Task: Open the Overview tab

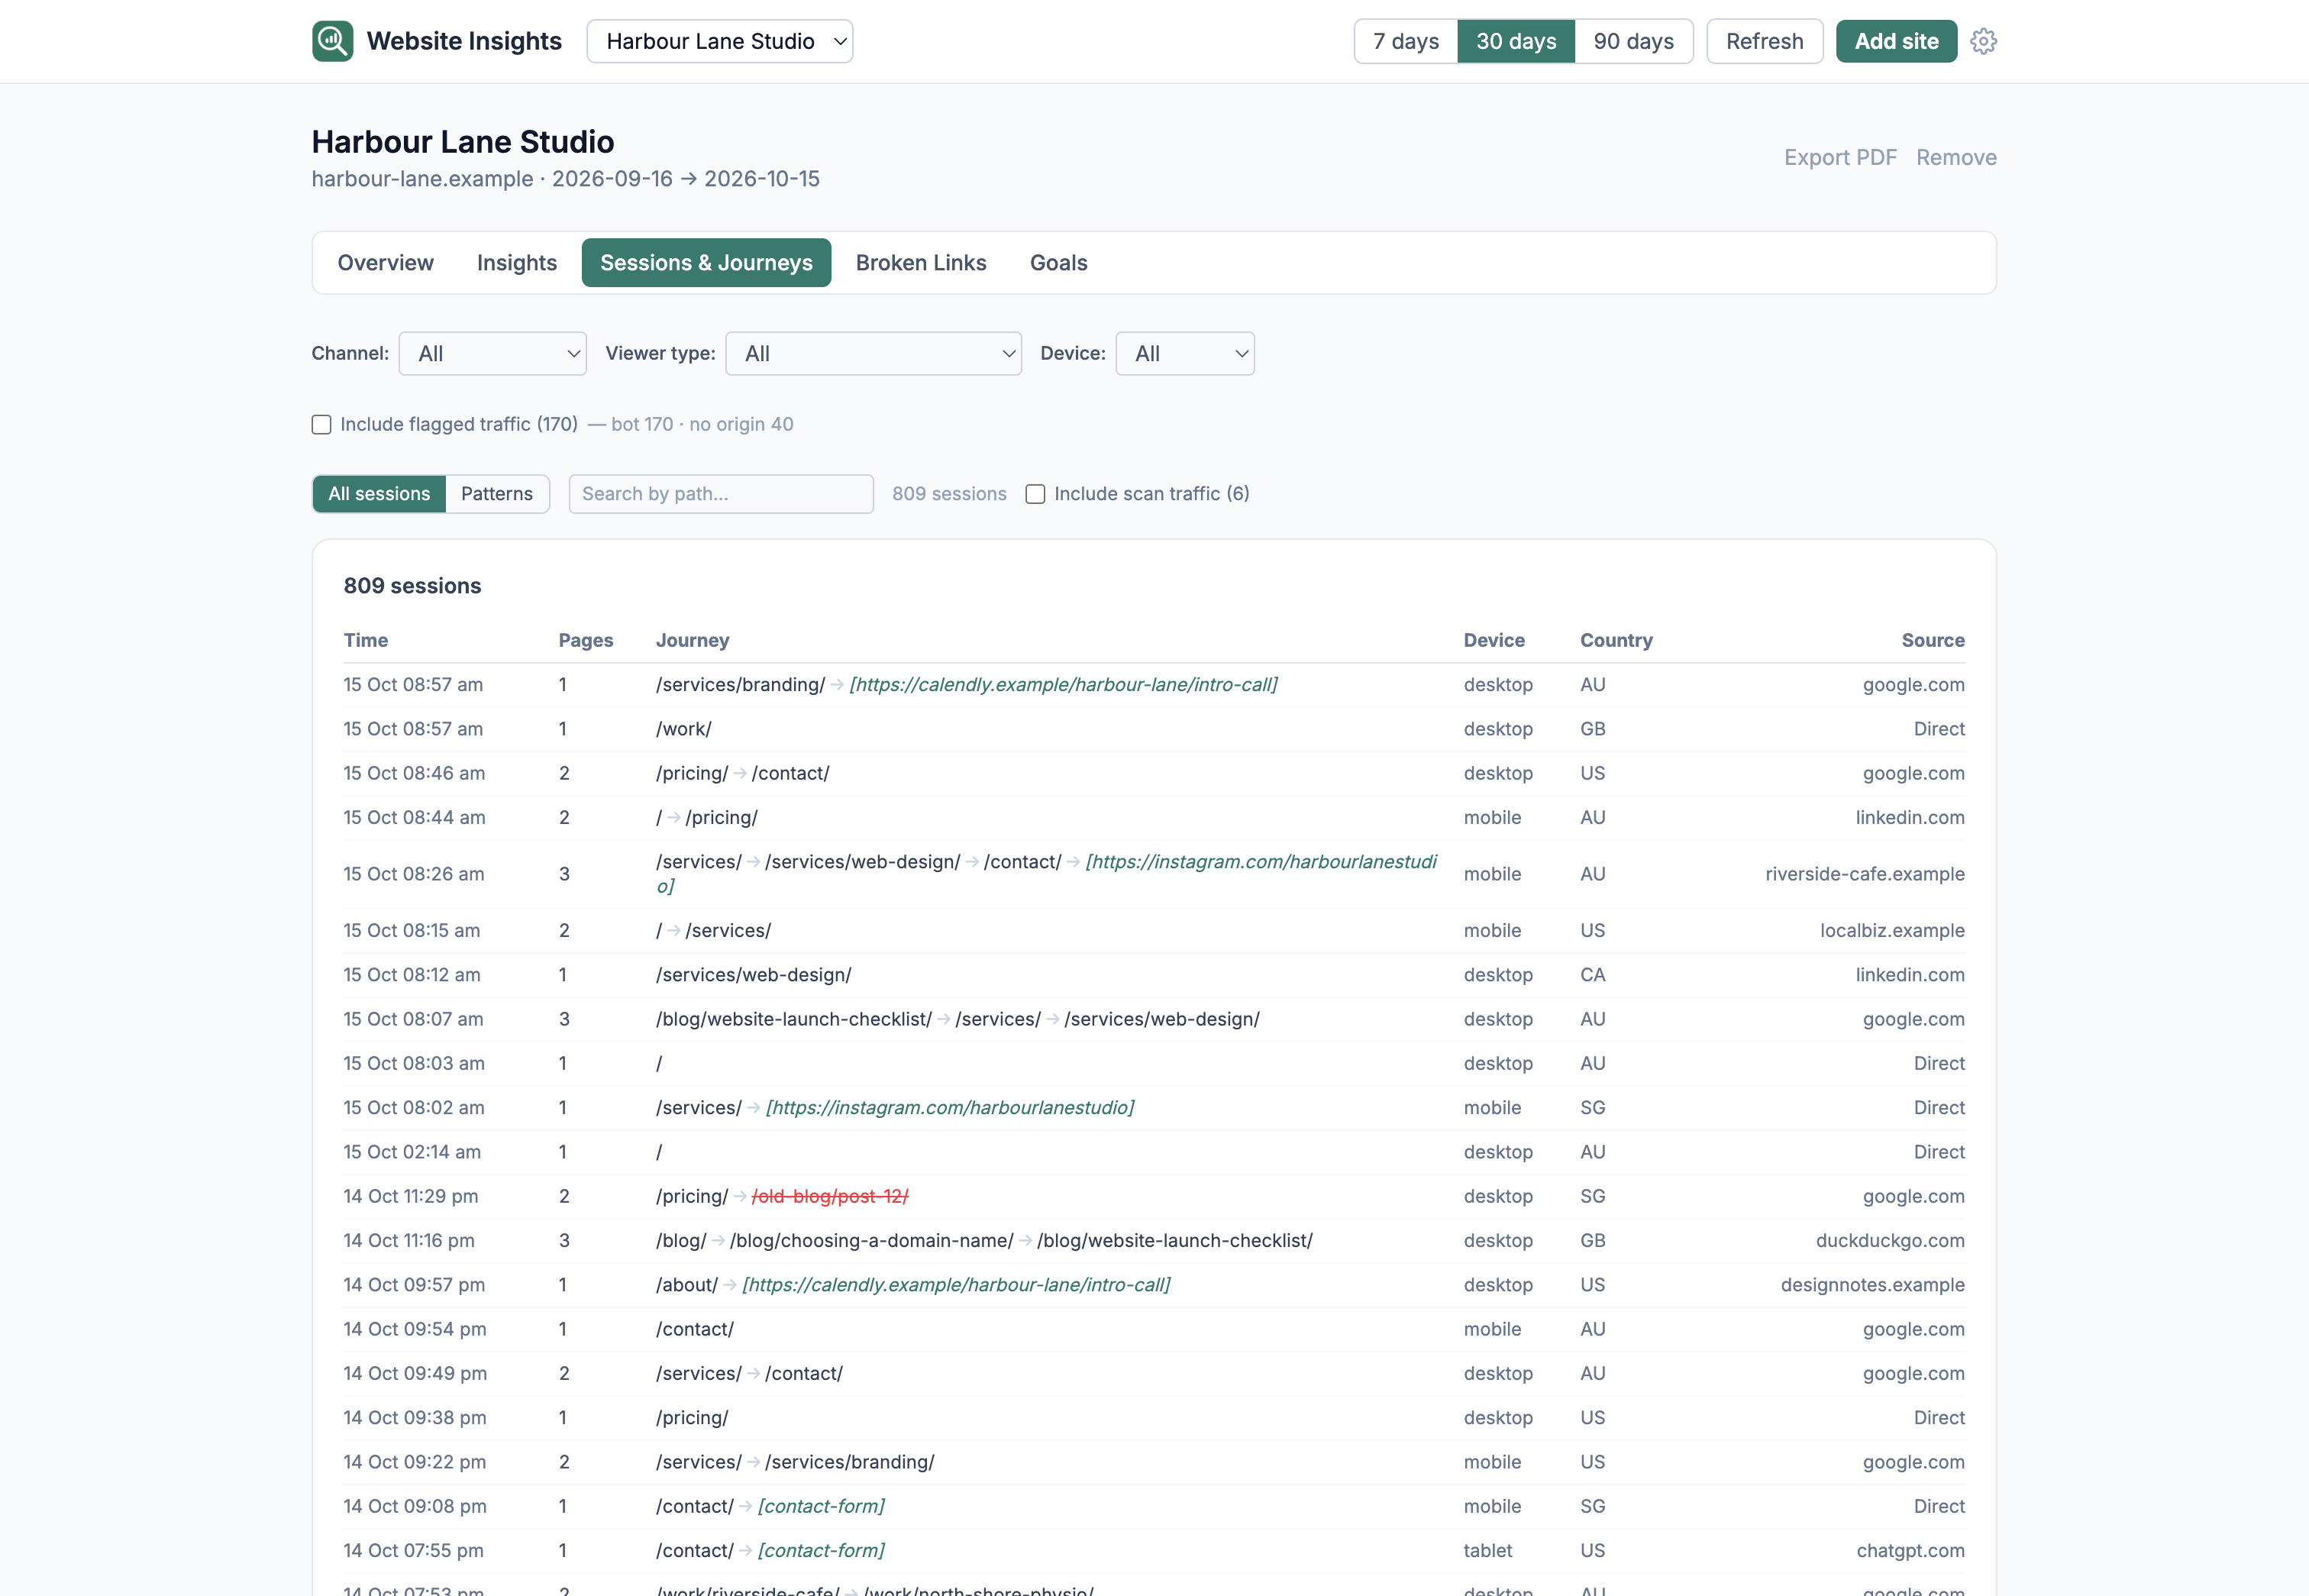Action: coord(385,262)
